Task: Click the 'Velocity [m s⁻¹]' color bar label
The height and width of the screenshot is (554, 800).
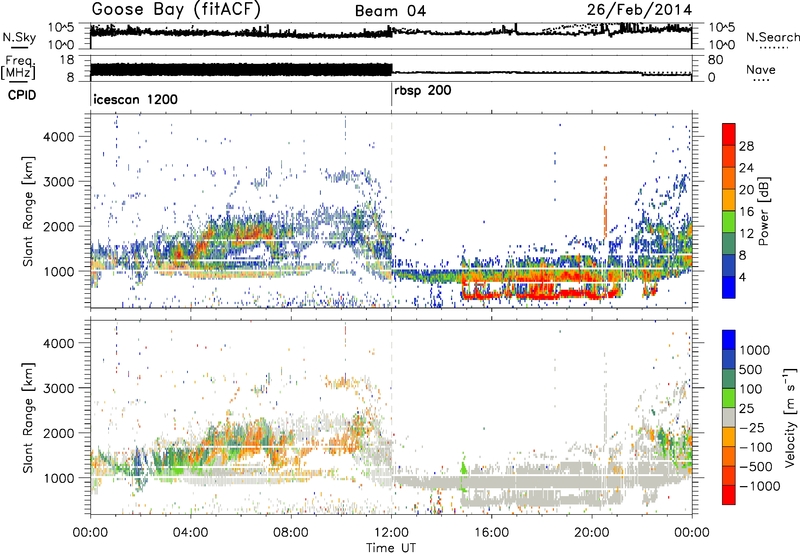Action: pos(790,417)
